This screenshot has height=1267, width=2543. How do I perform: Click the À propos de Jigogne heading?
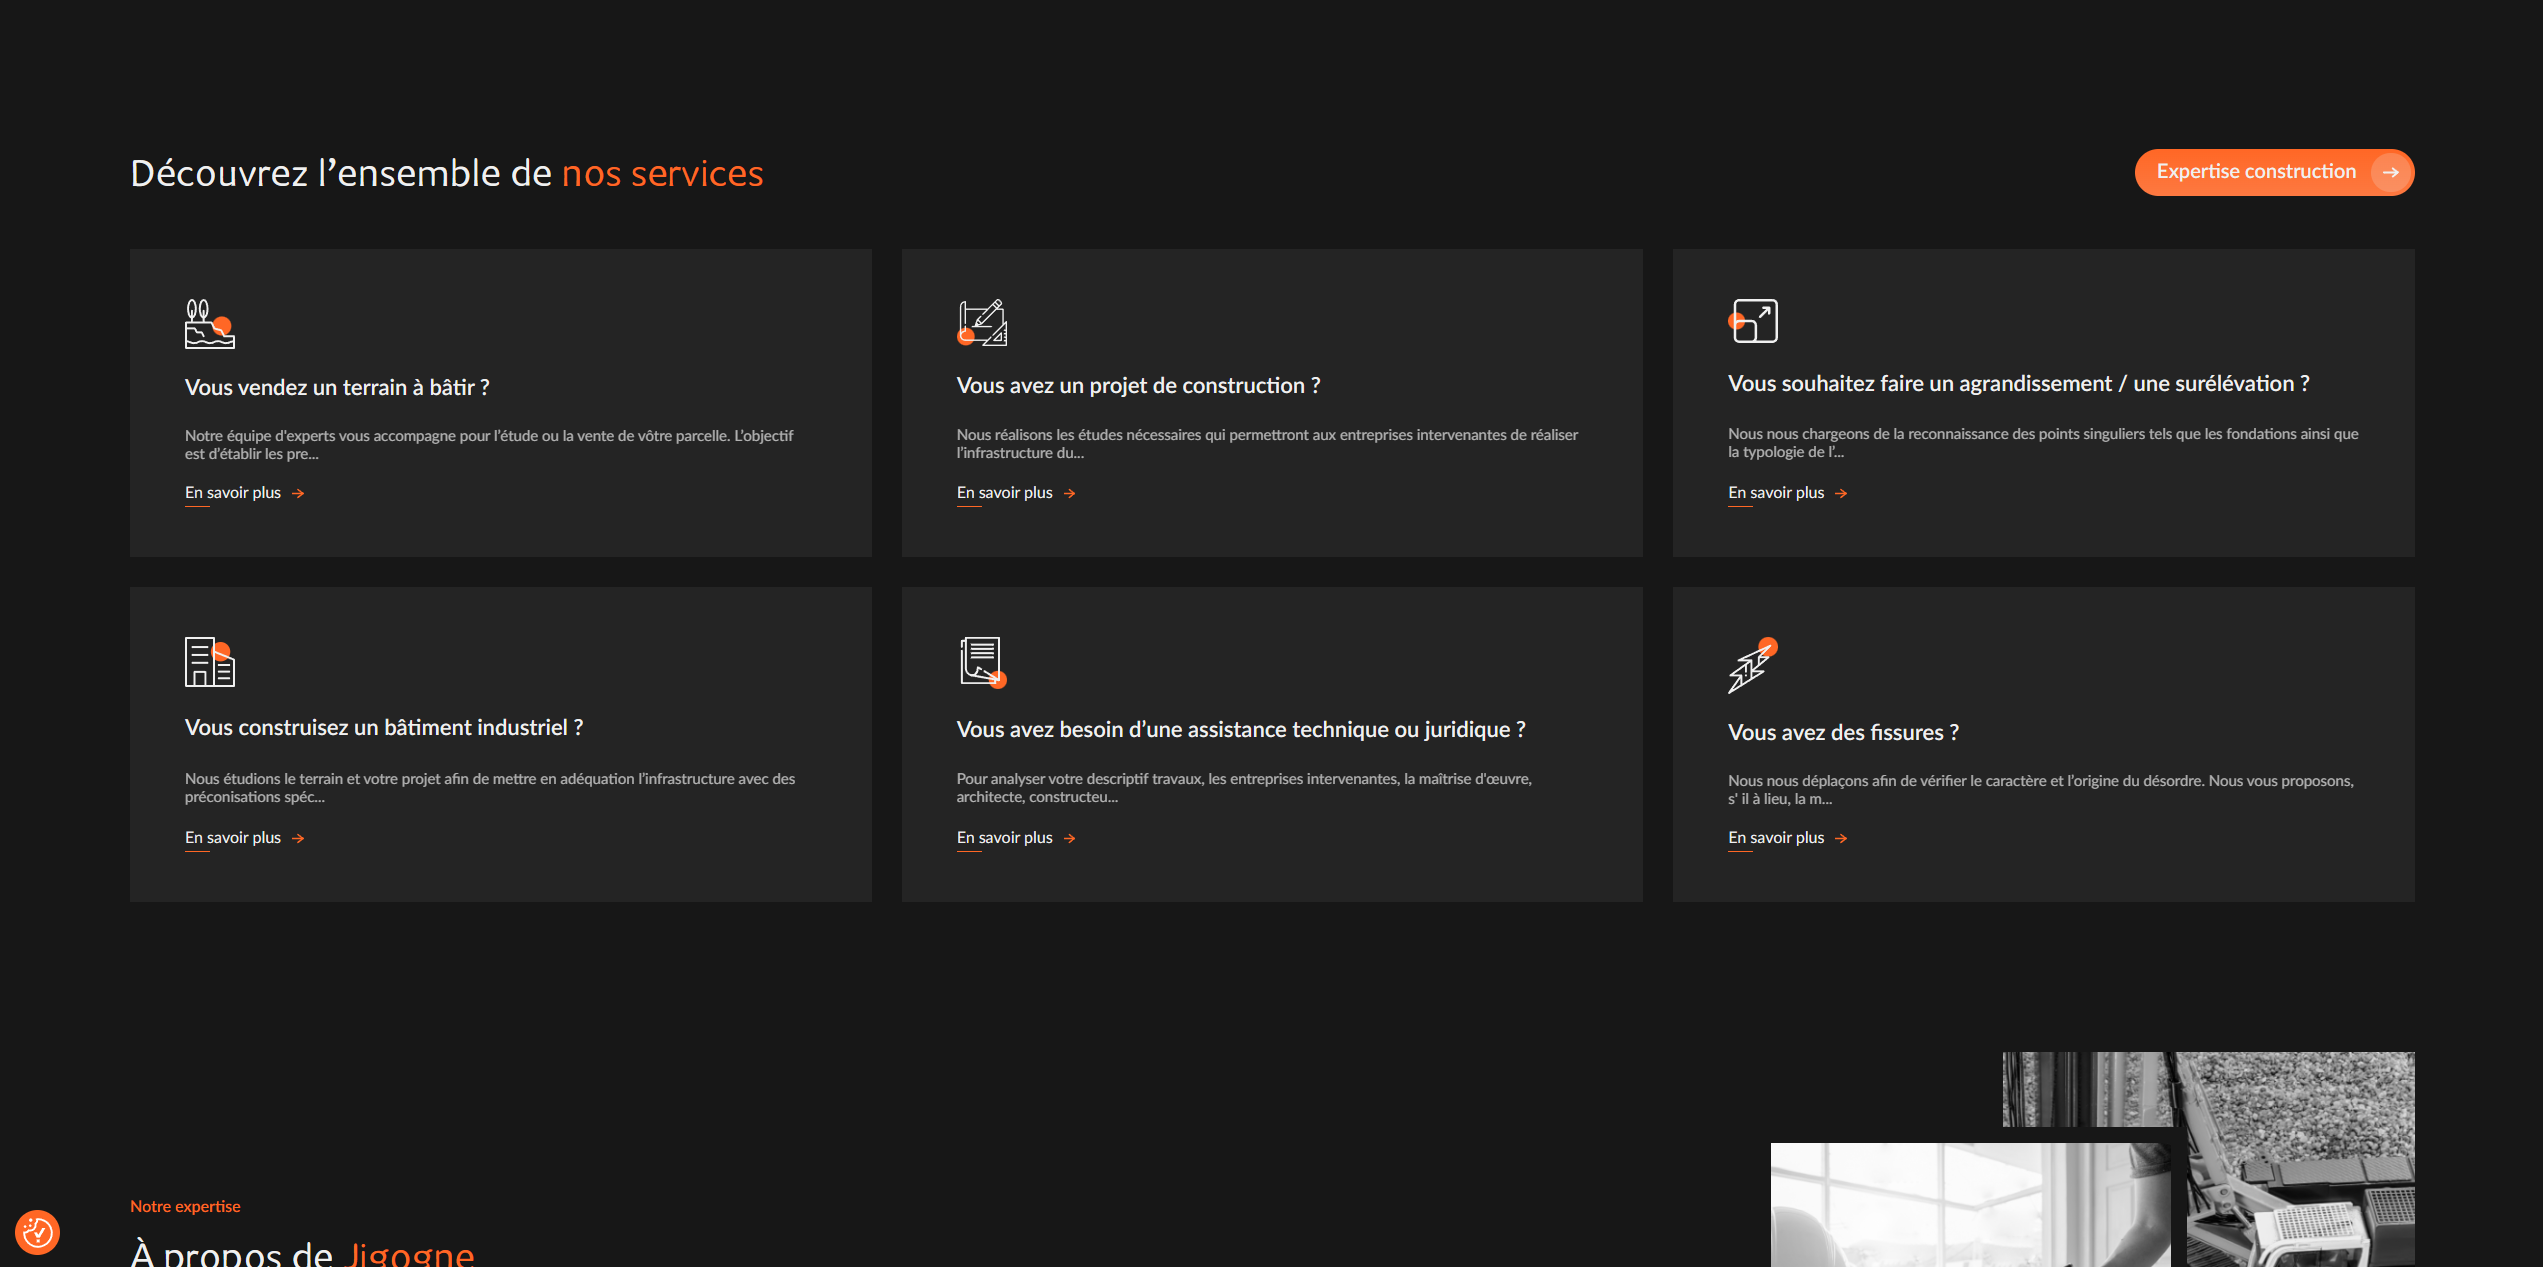[x=302, y=1253]
